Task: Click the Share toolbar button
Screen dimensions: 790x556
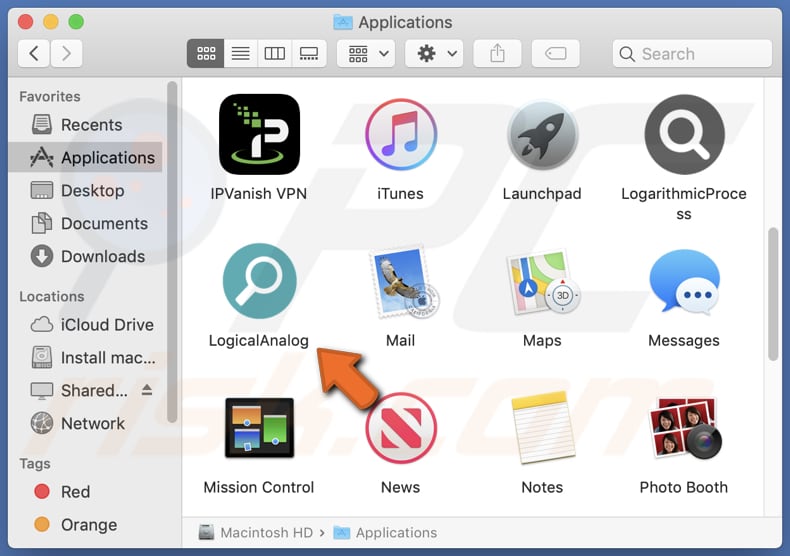Action: [x=497, y=53]
